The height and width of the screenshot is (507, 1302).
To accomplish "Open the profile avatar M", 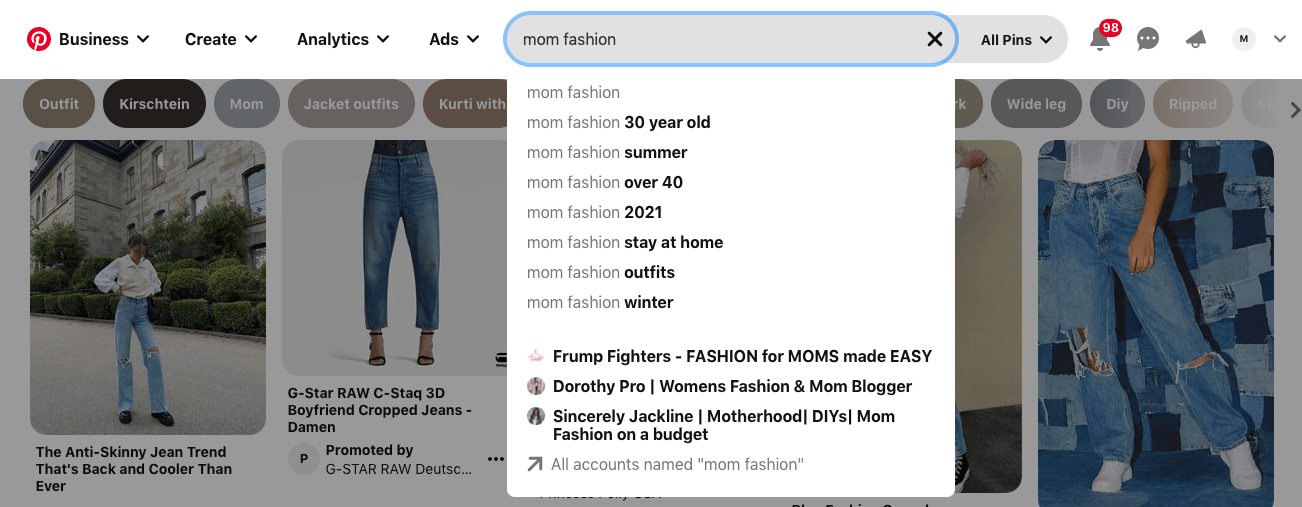I will click(x=1244, y=39).
